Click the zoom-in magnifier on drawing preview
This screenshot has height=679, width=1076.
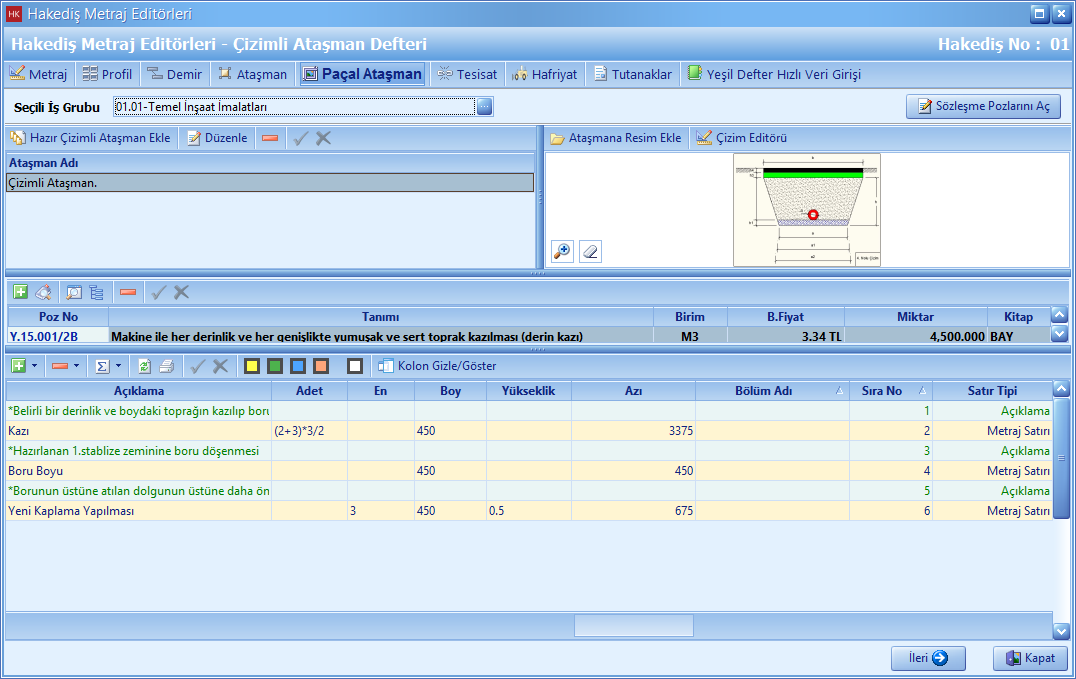coord(562,251)
